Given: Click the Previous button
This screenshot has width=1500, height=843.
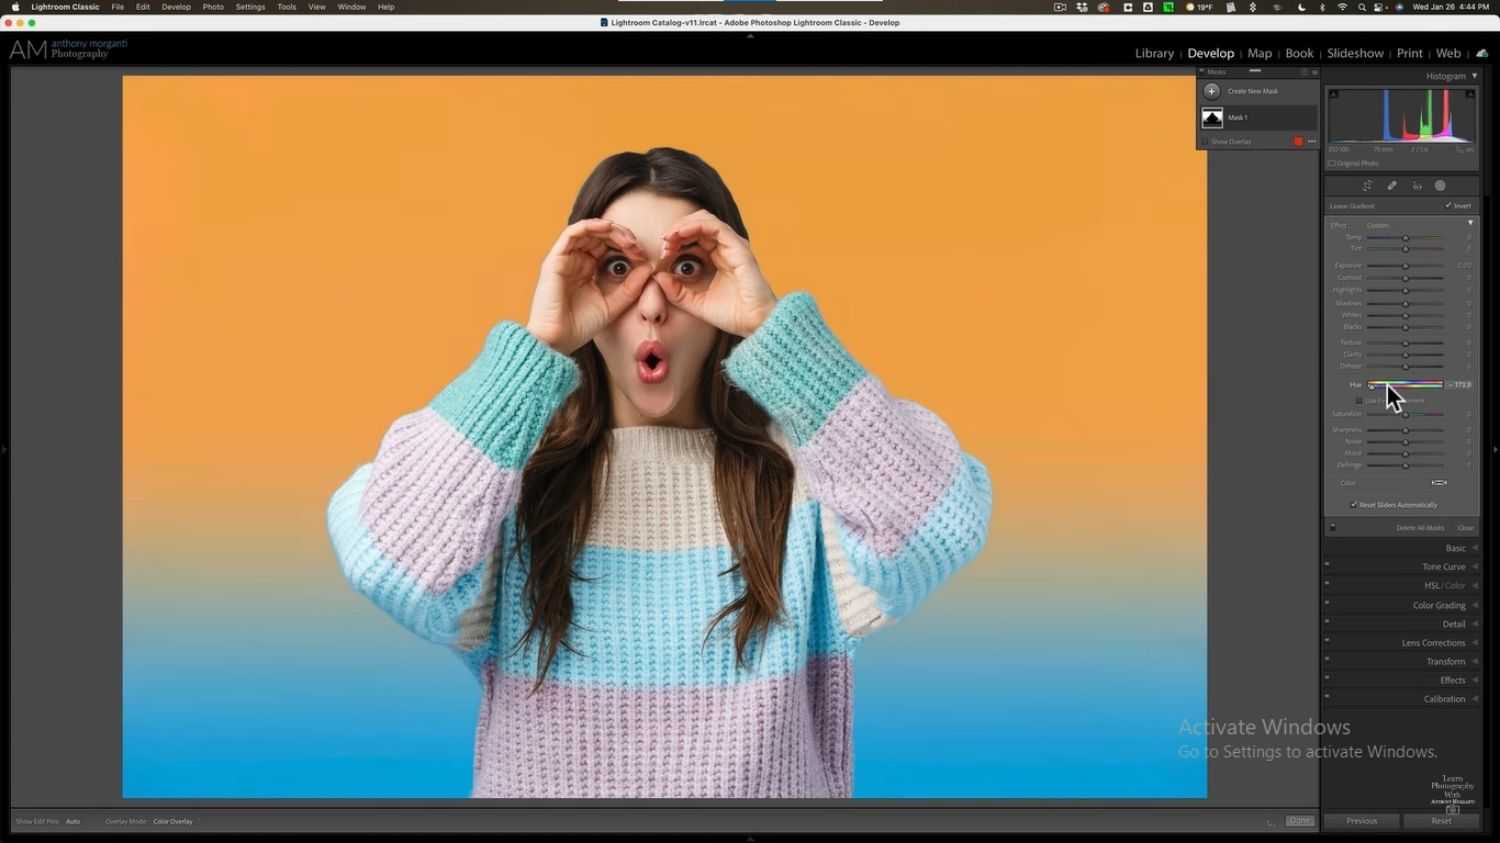Looking at the screenshot, I should point(1361,820).
